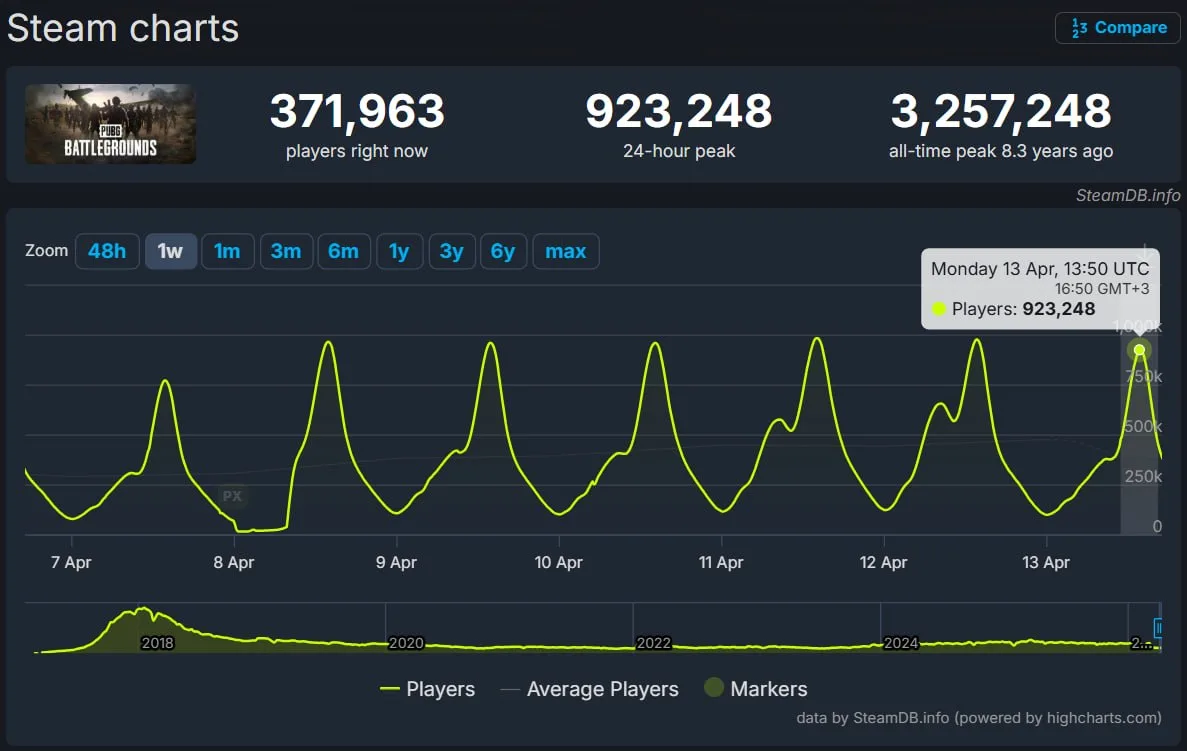Open the PUBG Battlegrounds game thumbnail
Viewport: 1187px width, 751px height.
pyautogui.click(x=111, y=124)
